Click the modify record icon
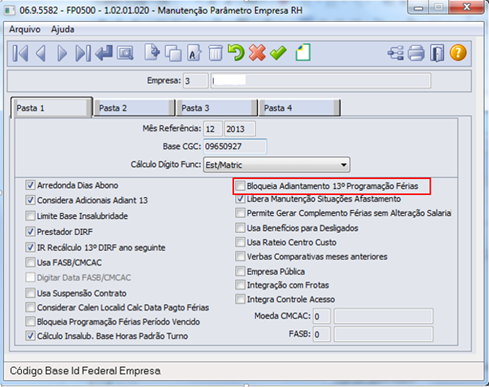 (x=194, y=53)
